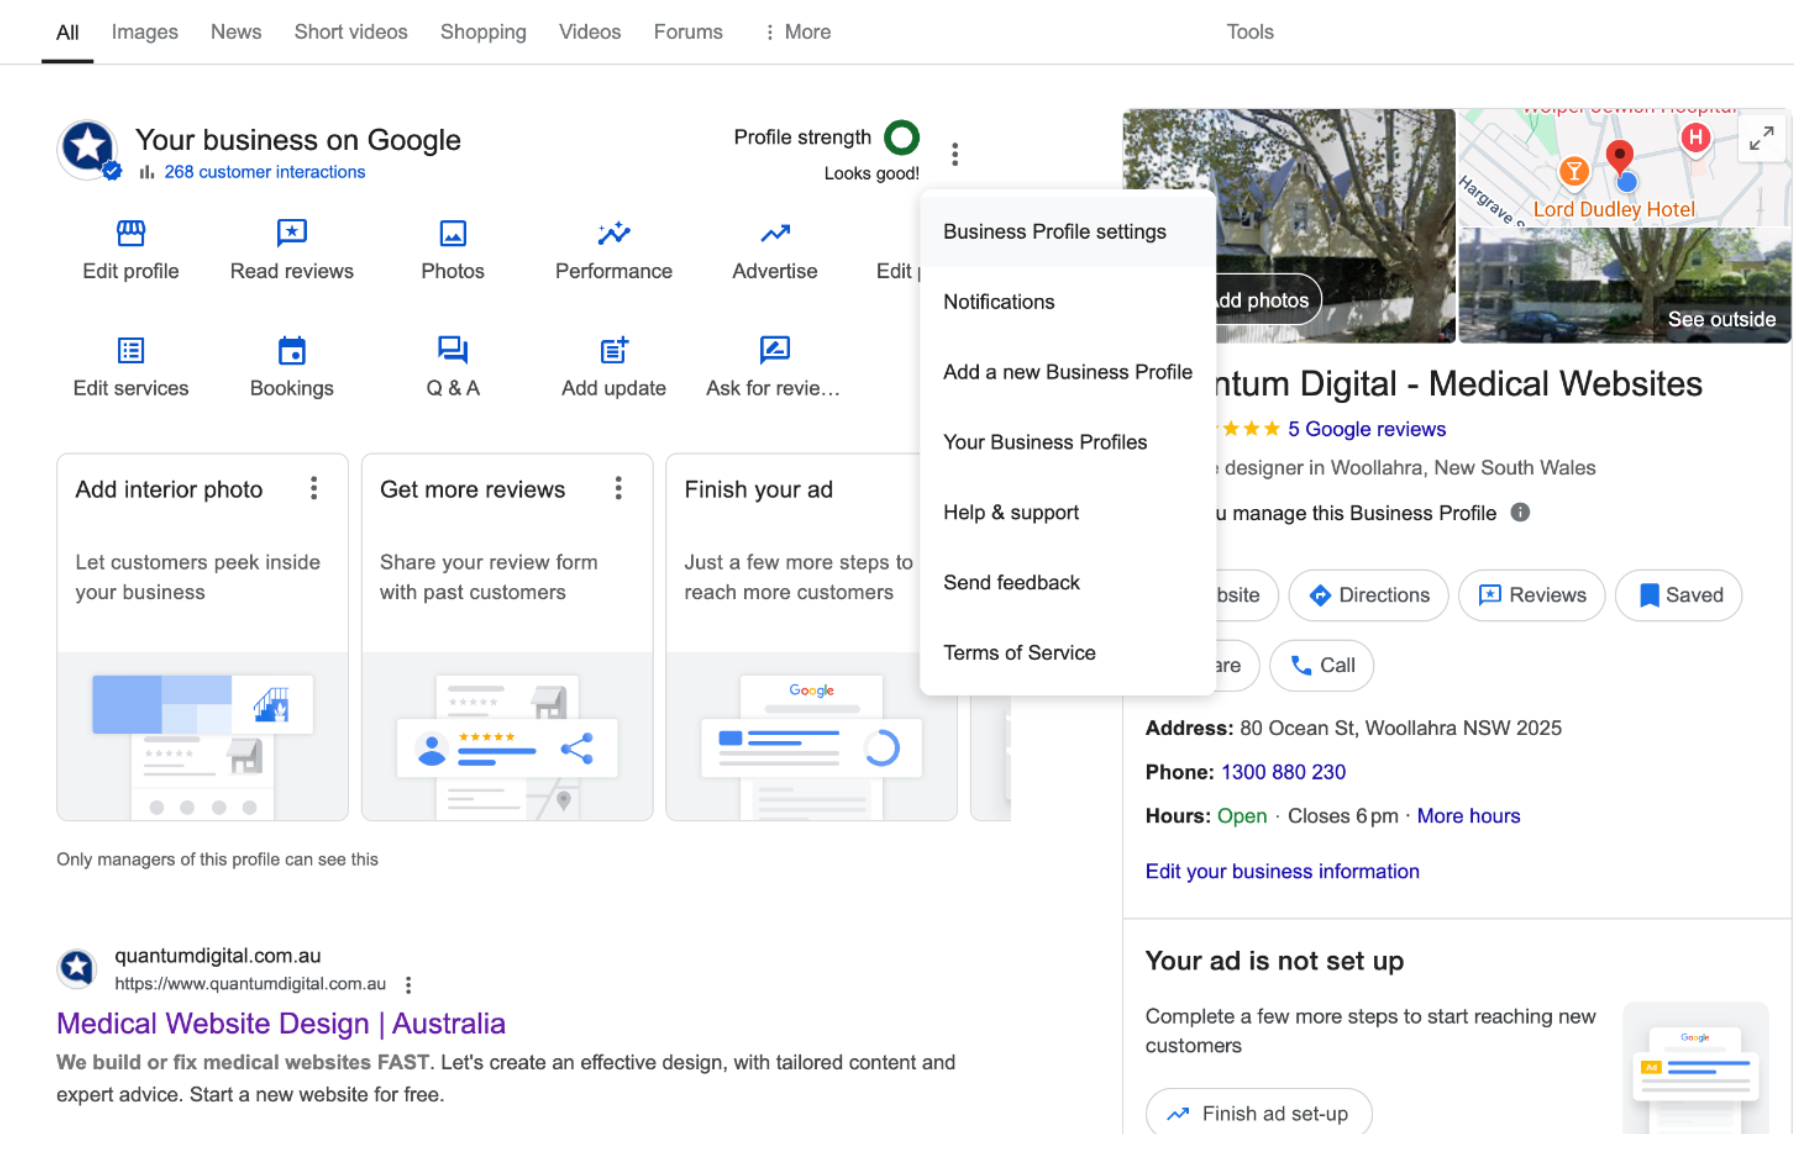Expand the map with the fullscreen arrows icon

(x=1762, y=138)
